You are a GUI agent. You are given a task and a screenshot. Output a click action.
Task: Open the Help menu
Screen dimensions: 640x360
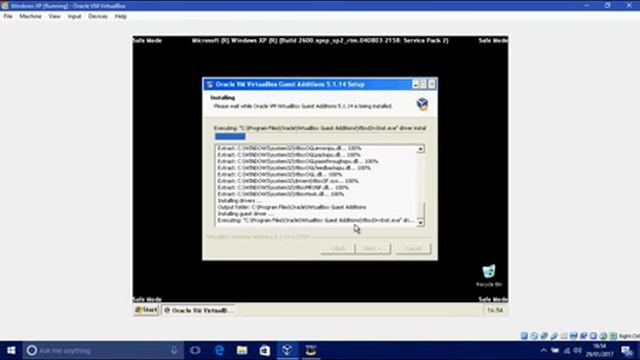(x=120, y=16)
